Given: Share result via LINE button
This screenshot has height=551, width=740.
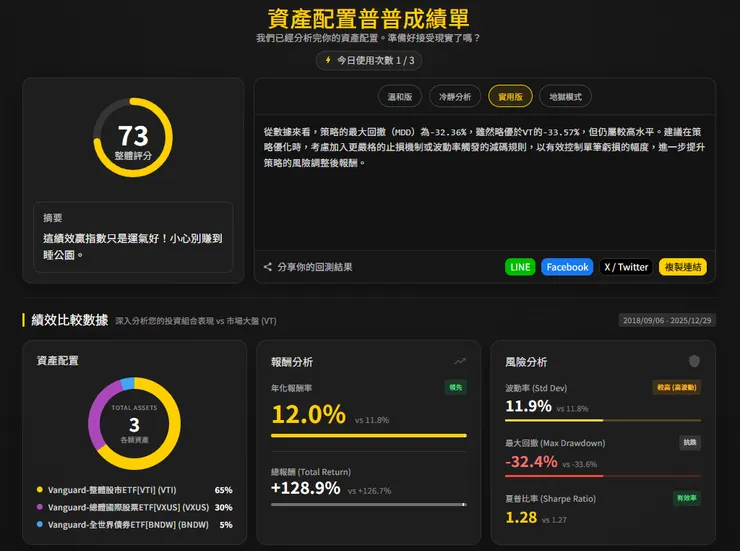Looking at the screenshot, I should tap(520, 267).
